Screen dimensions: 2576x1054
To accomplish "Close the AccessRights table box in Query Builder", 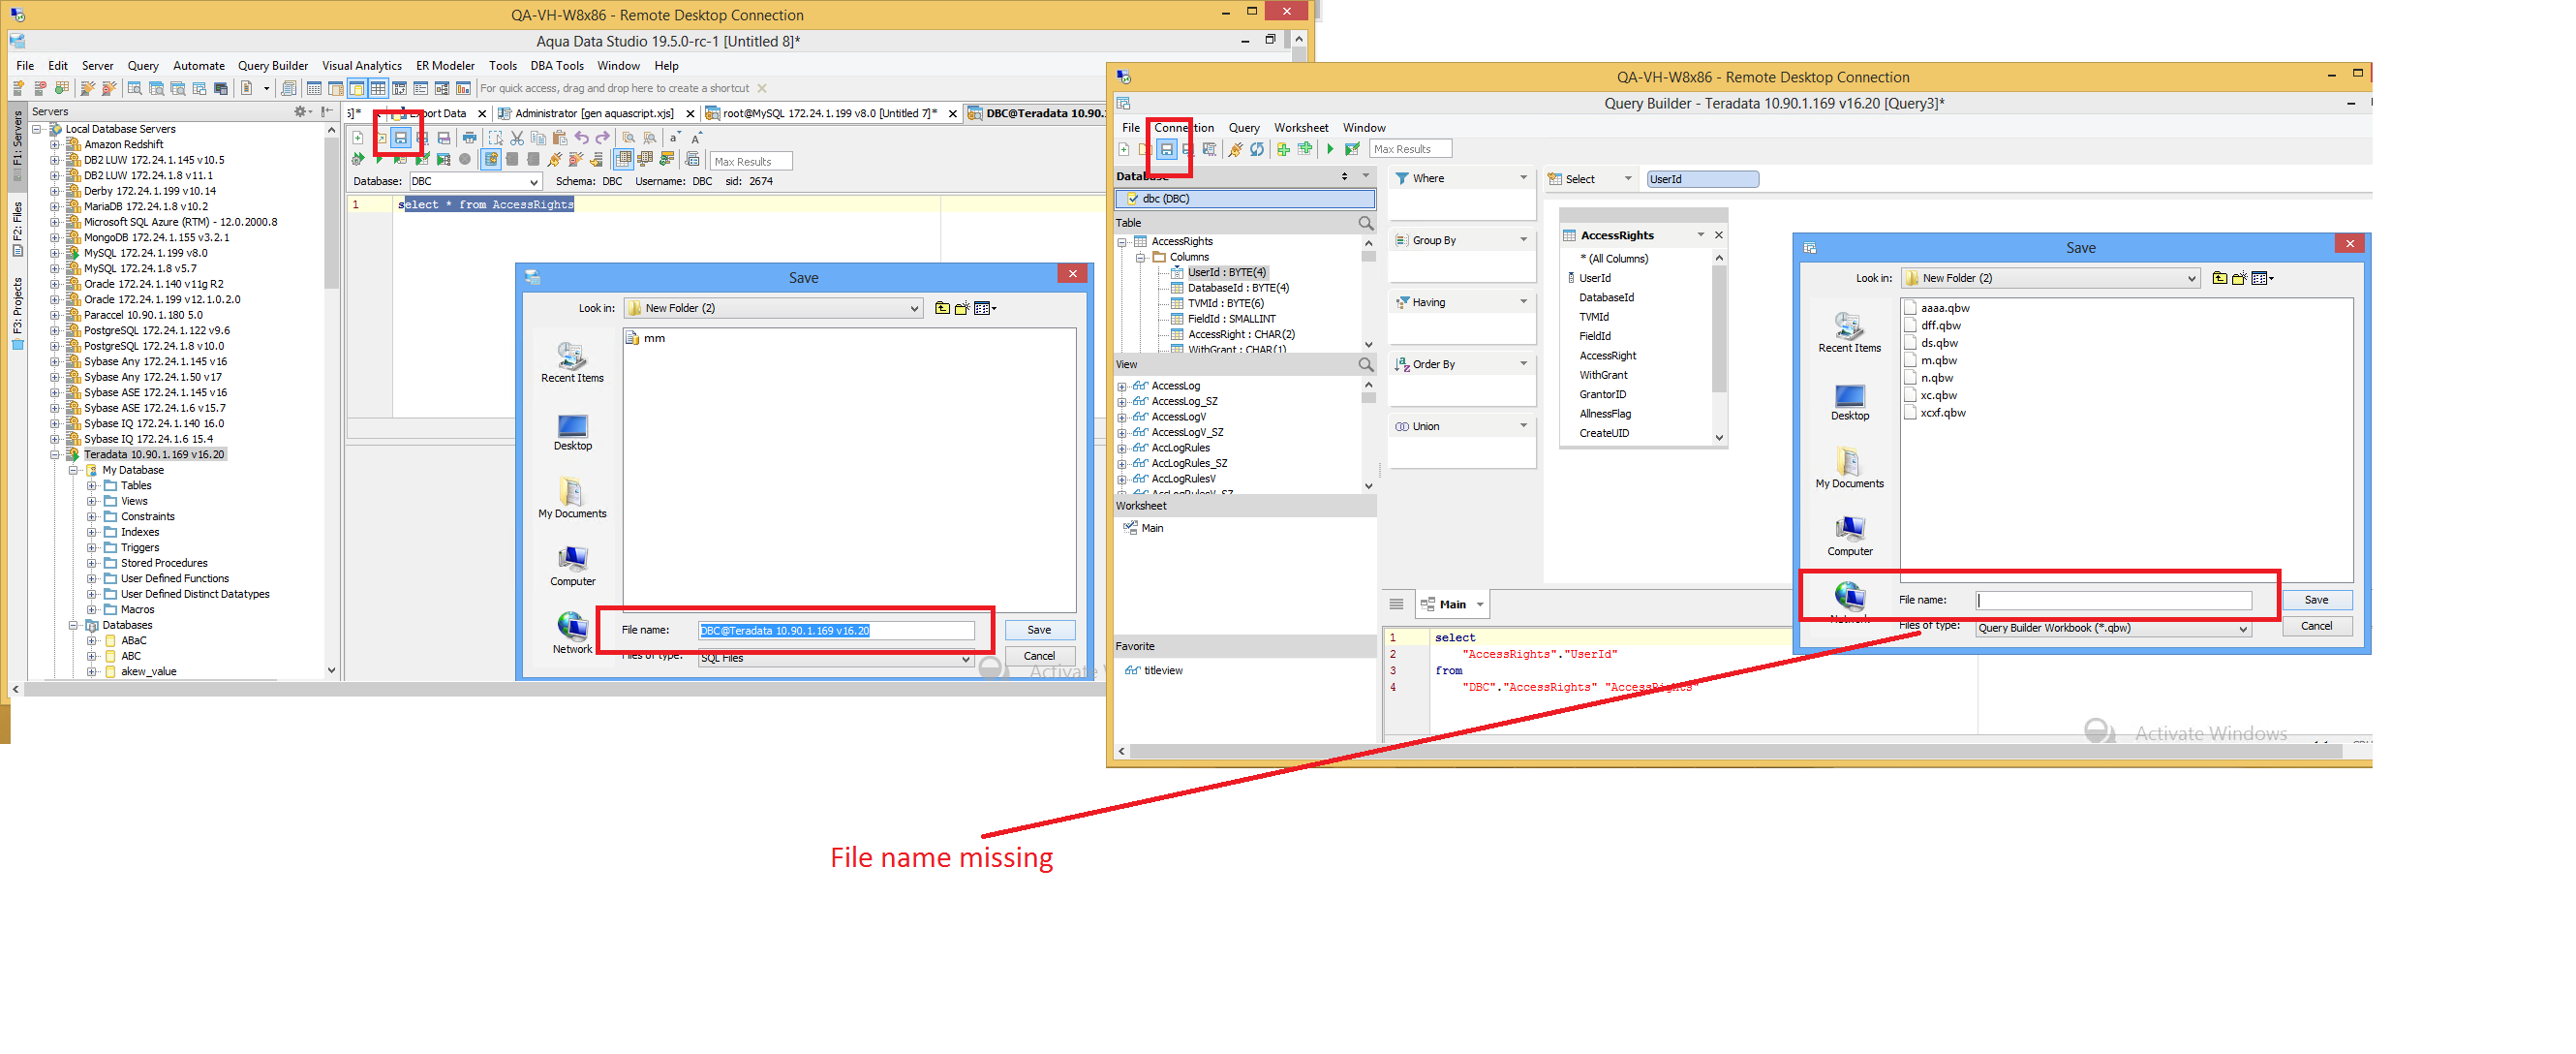I will [x=1719, y=235].
